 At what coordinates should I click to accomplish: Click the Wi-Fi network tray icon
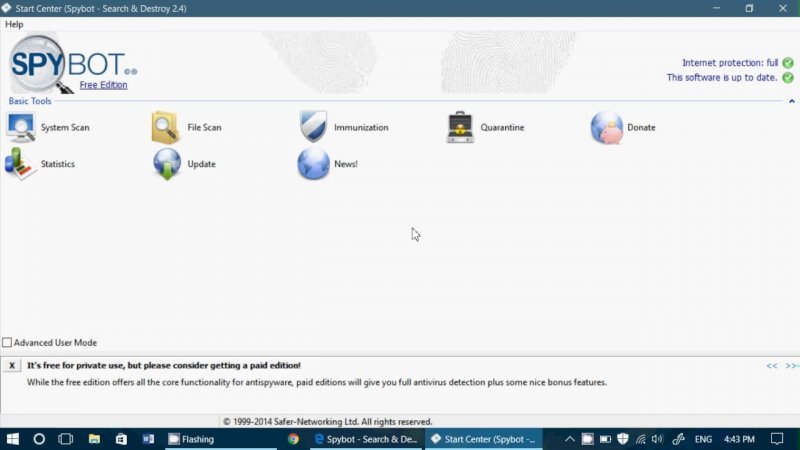coord(640,439)
